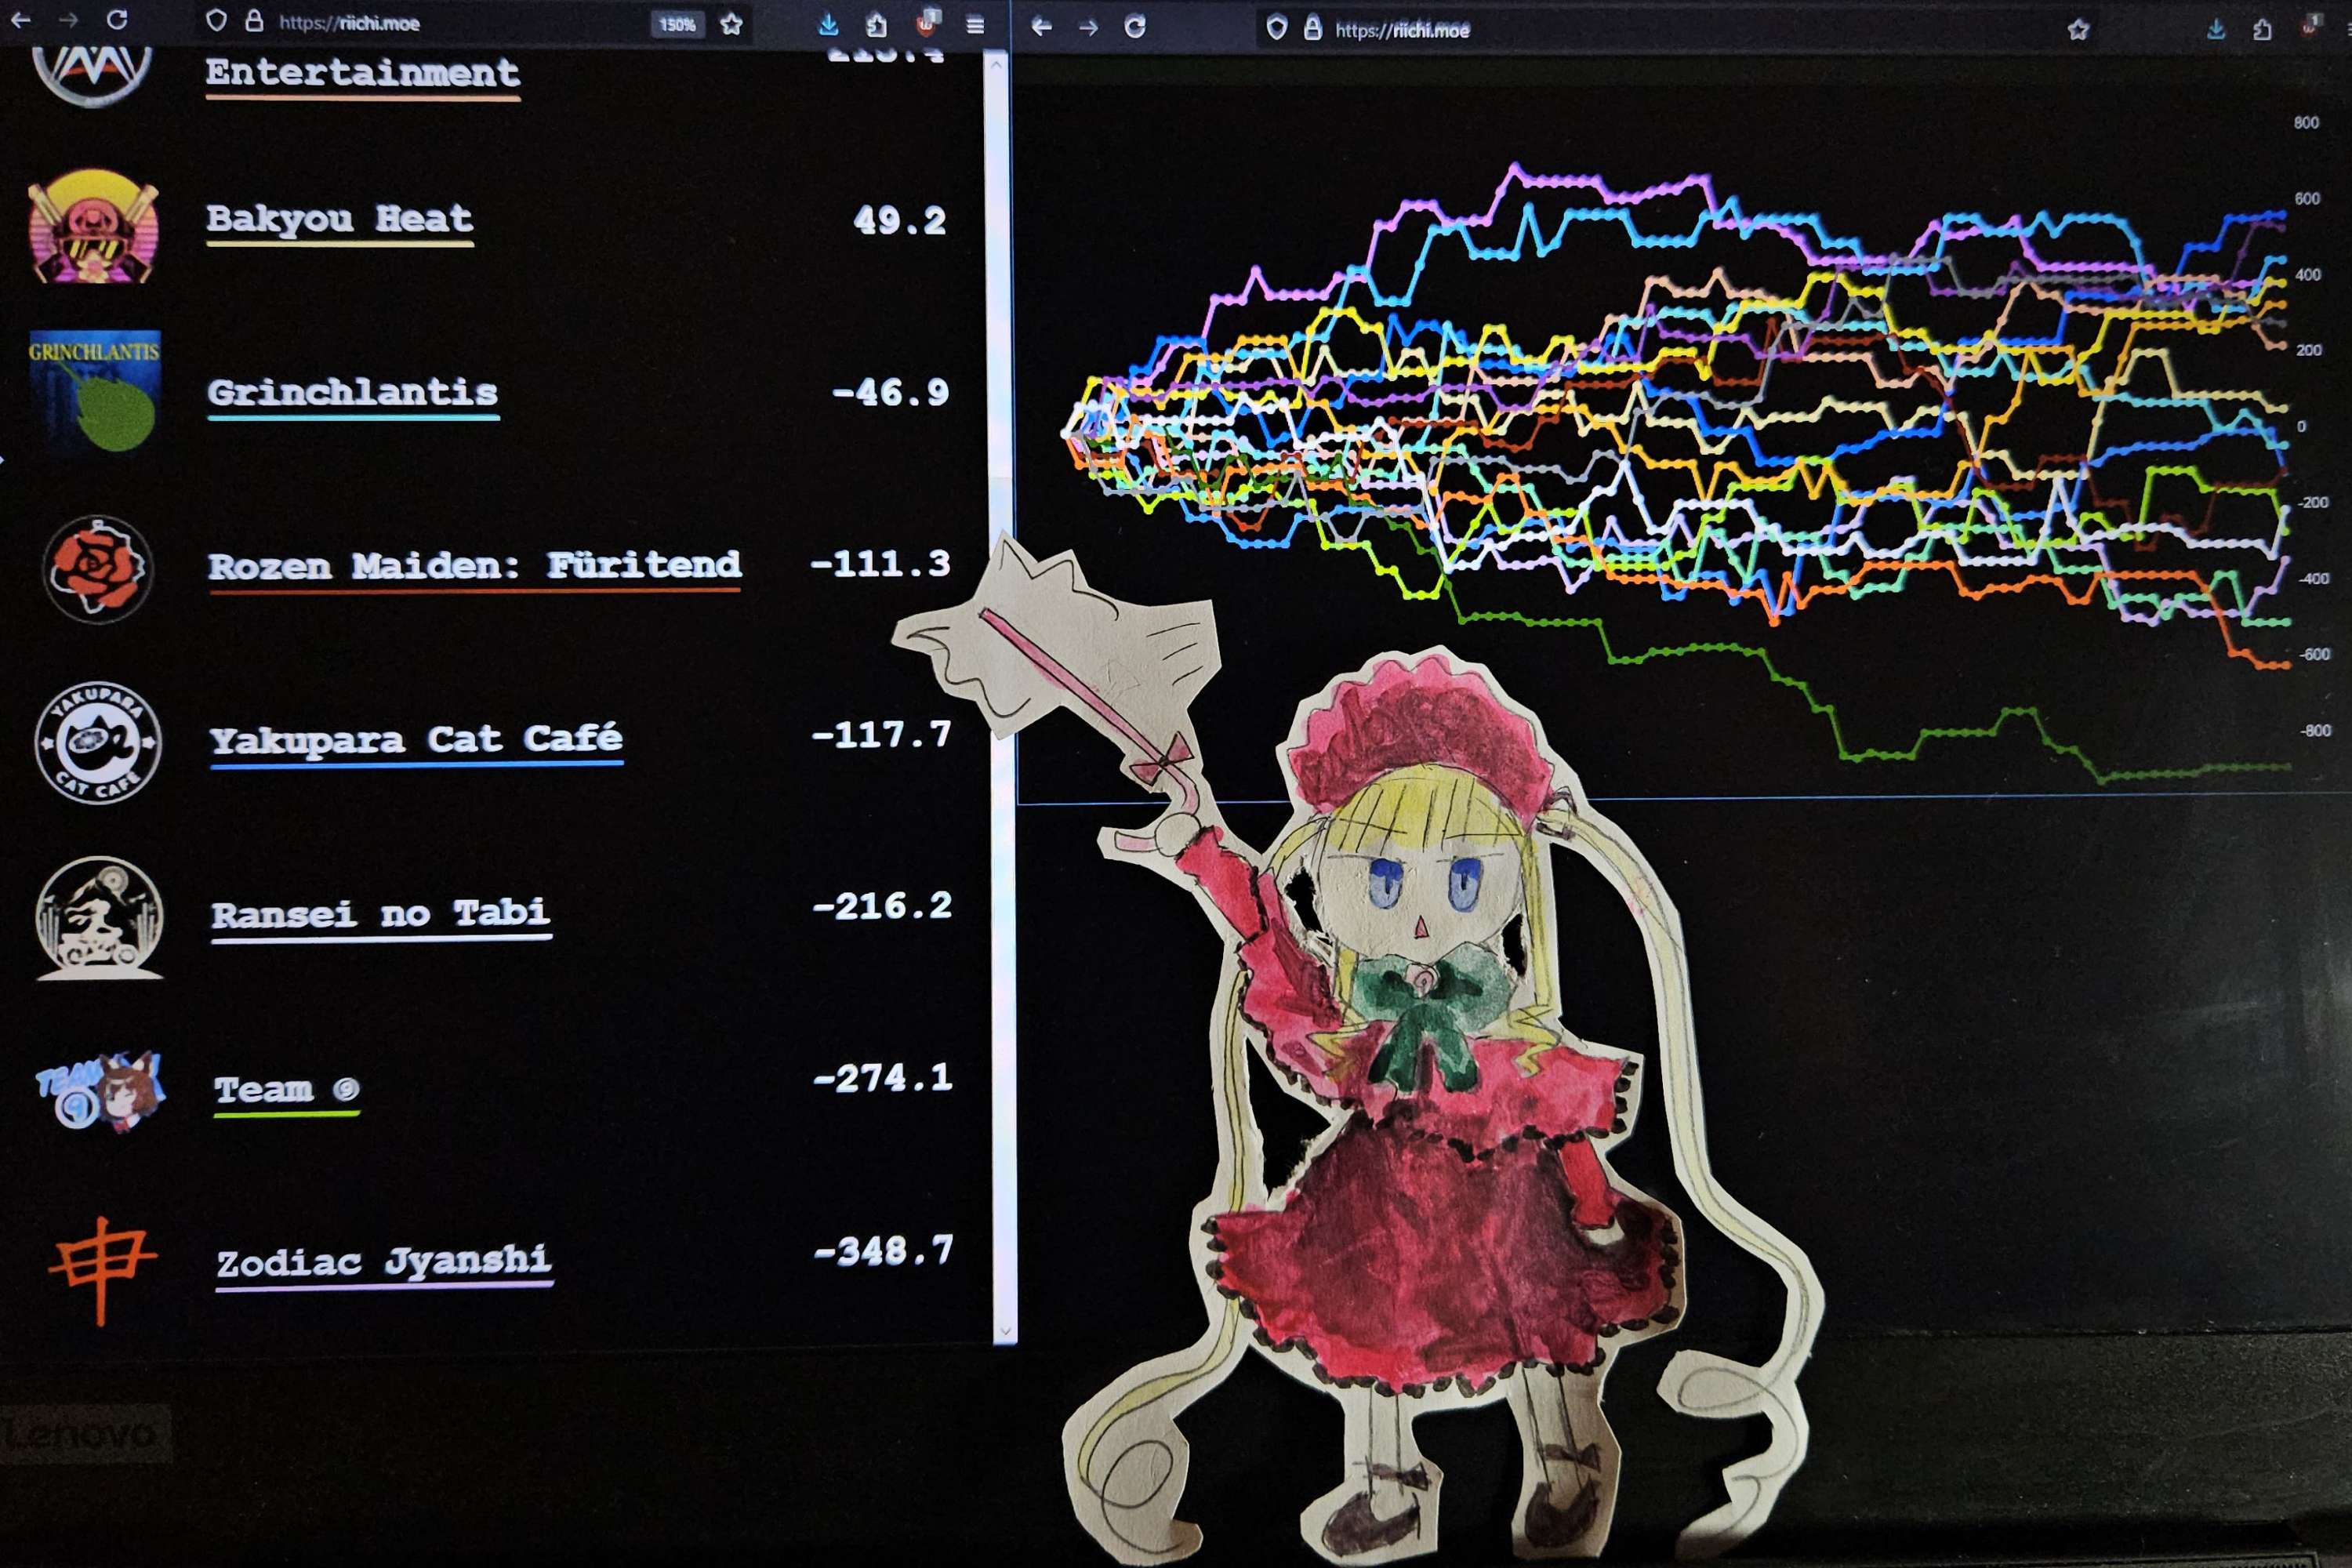Open downloads in left browser window
The width and height of the screenshot is (2352, 1568).
[x=828, y=24]
